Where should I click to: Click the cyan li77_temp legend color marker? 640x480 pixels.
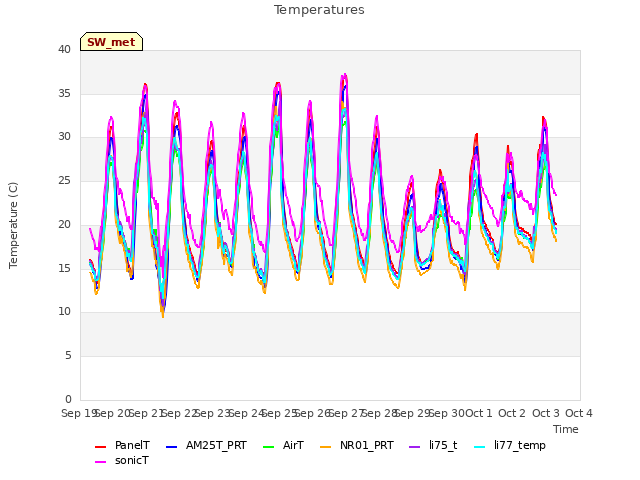point(480,447)
